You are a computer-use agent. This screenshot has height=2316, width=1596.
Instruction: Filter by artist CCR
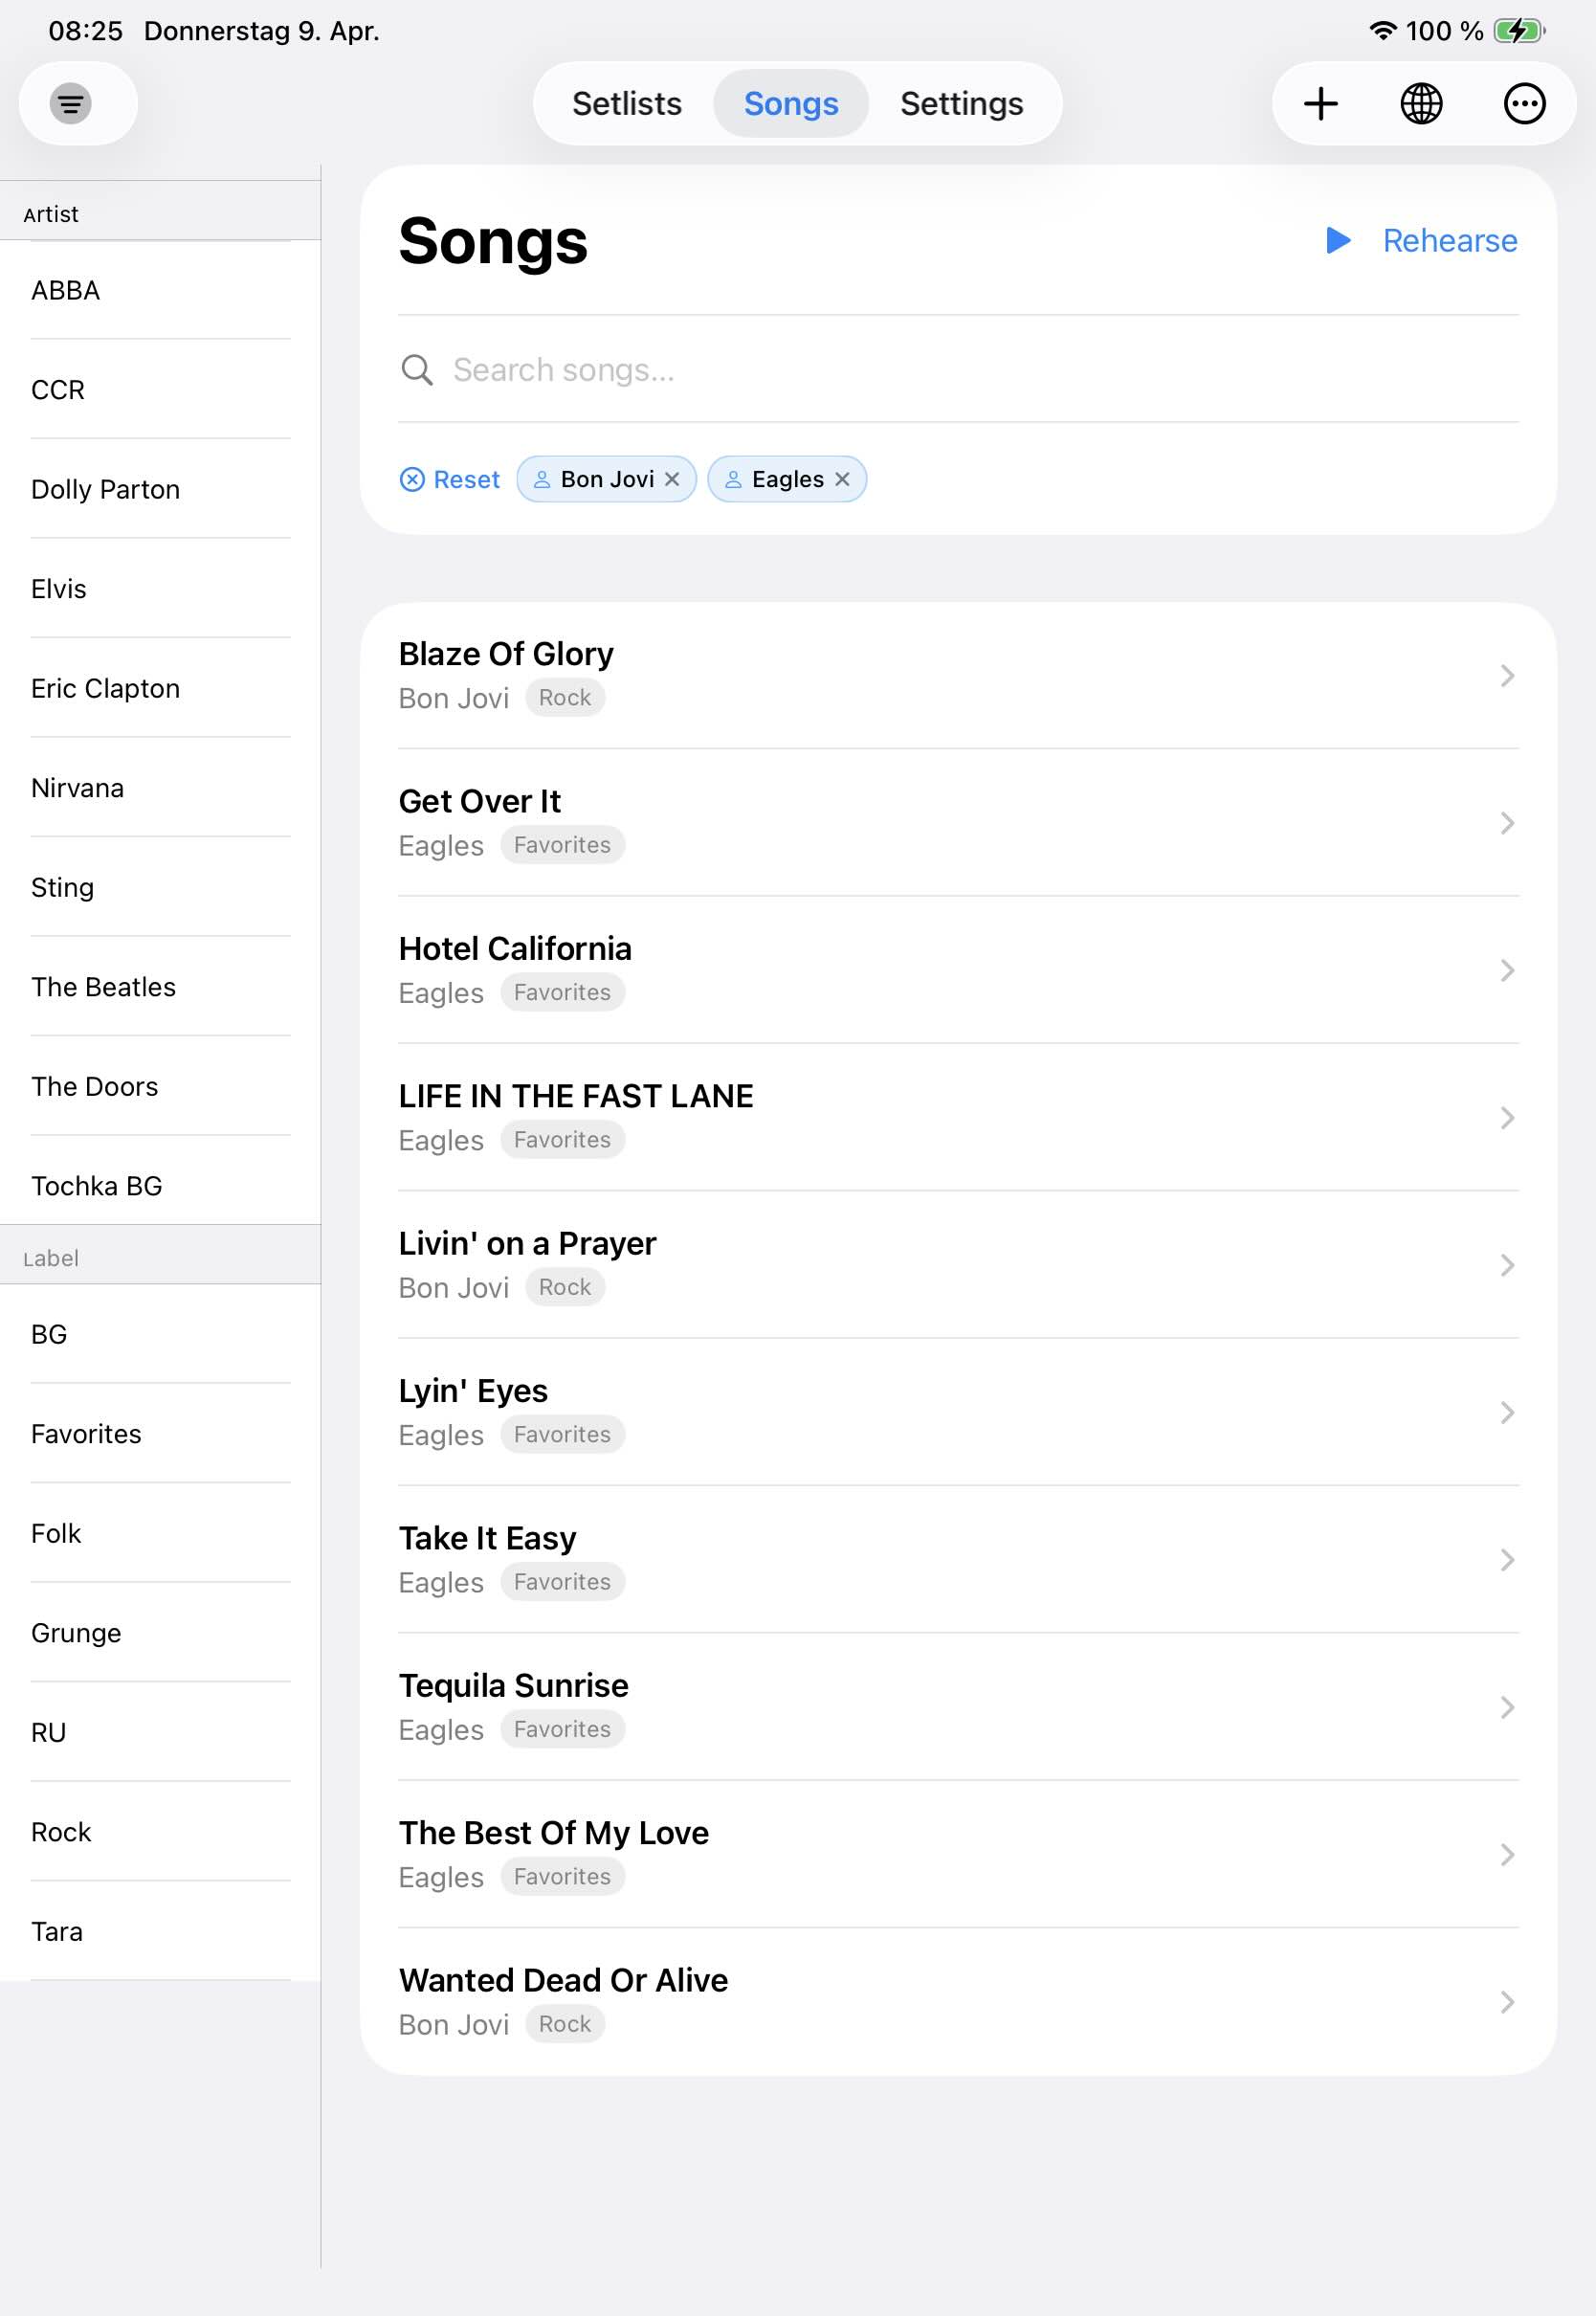pyautogui.click(x=160, y=389)
